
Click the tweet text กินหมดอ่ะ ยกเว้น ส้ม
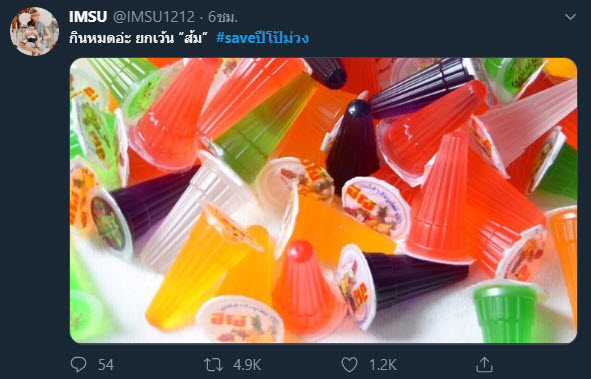click(139, 38)
